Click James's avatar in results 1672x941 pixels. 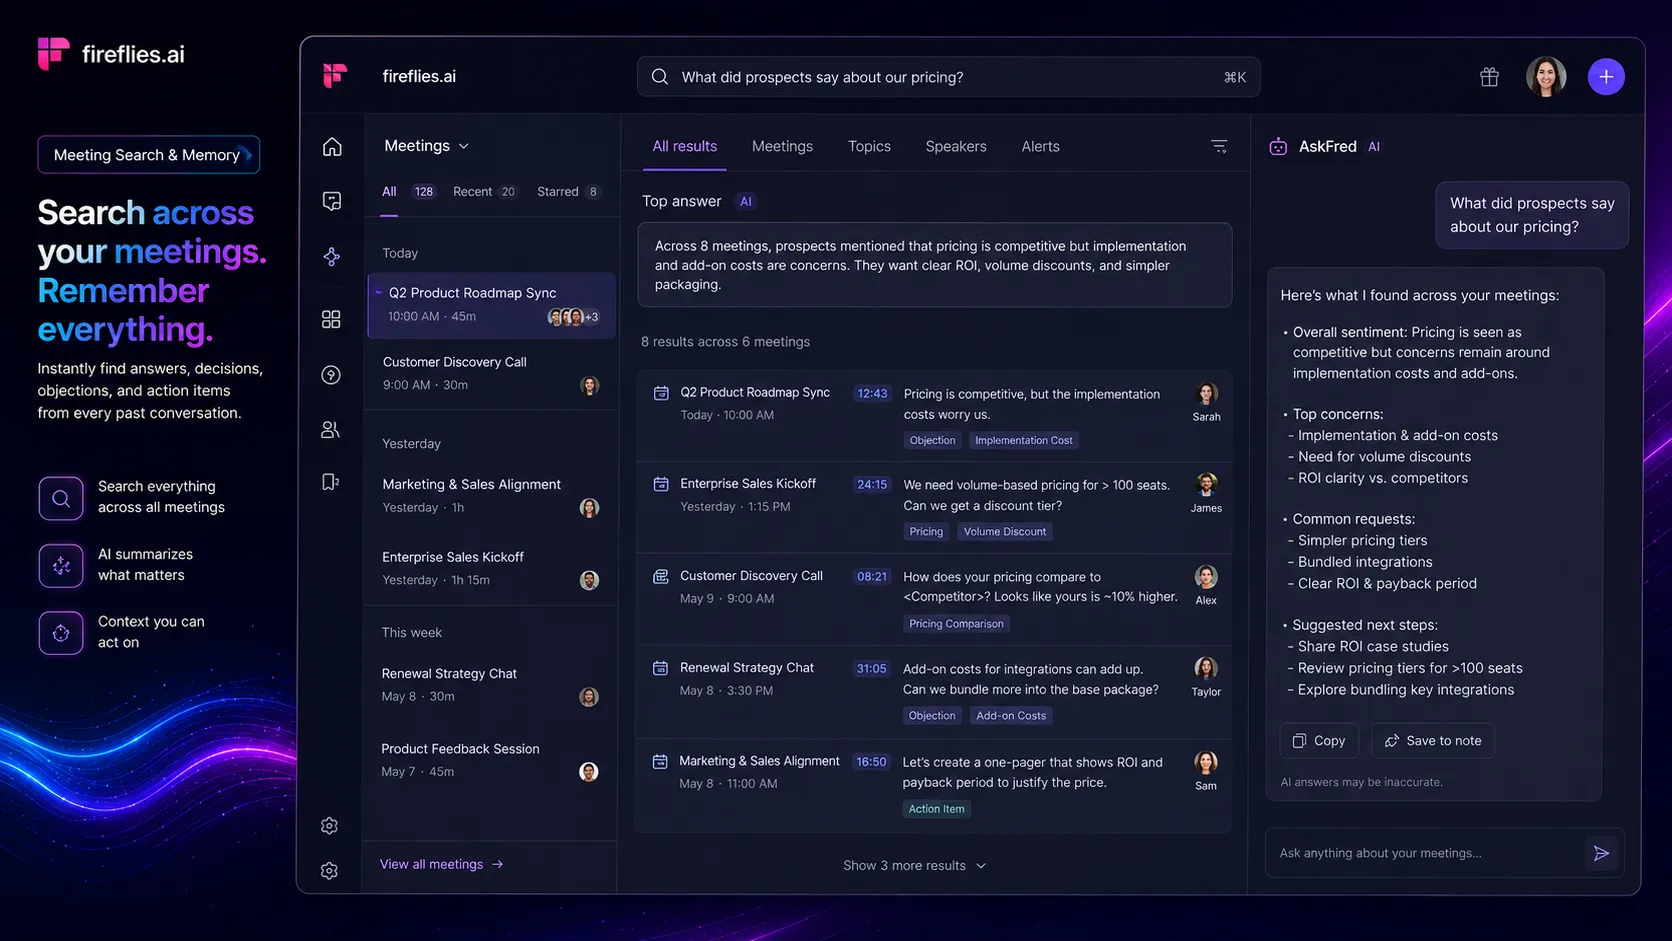[x=1206, y=485]
